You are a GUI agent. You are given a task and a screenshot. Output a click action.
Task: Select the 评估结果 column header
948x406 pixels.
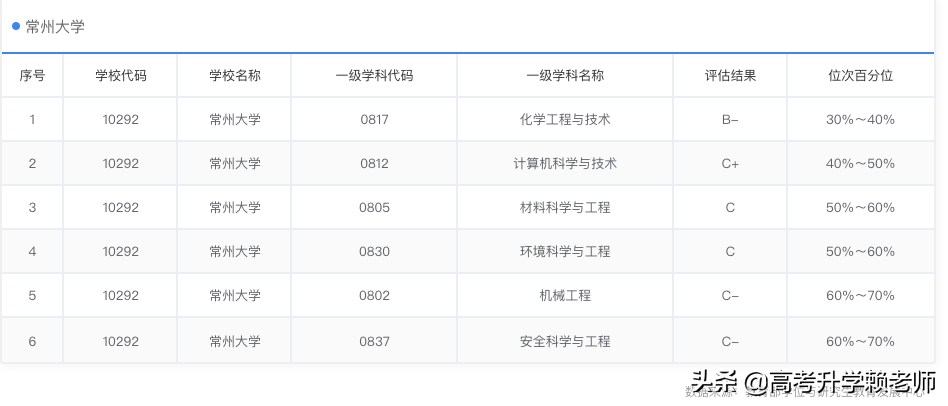pyautogui.click(x=730, y=75)
